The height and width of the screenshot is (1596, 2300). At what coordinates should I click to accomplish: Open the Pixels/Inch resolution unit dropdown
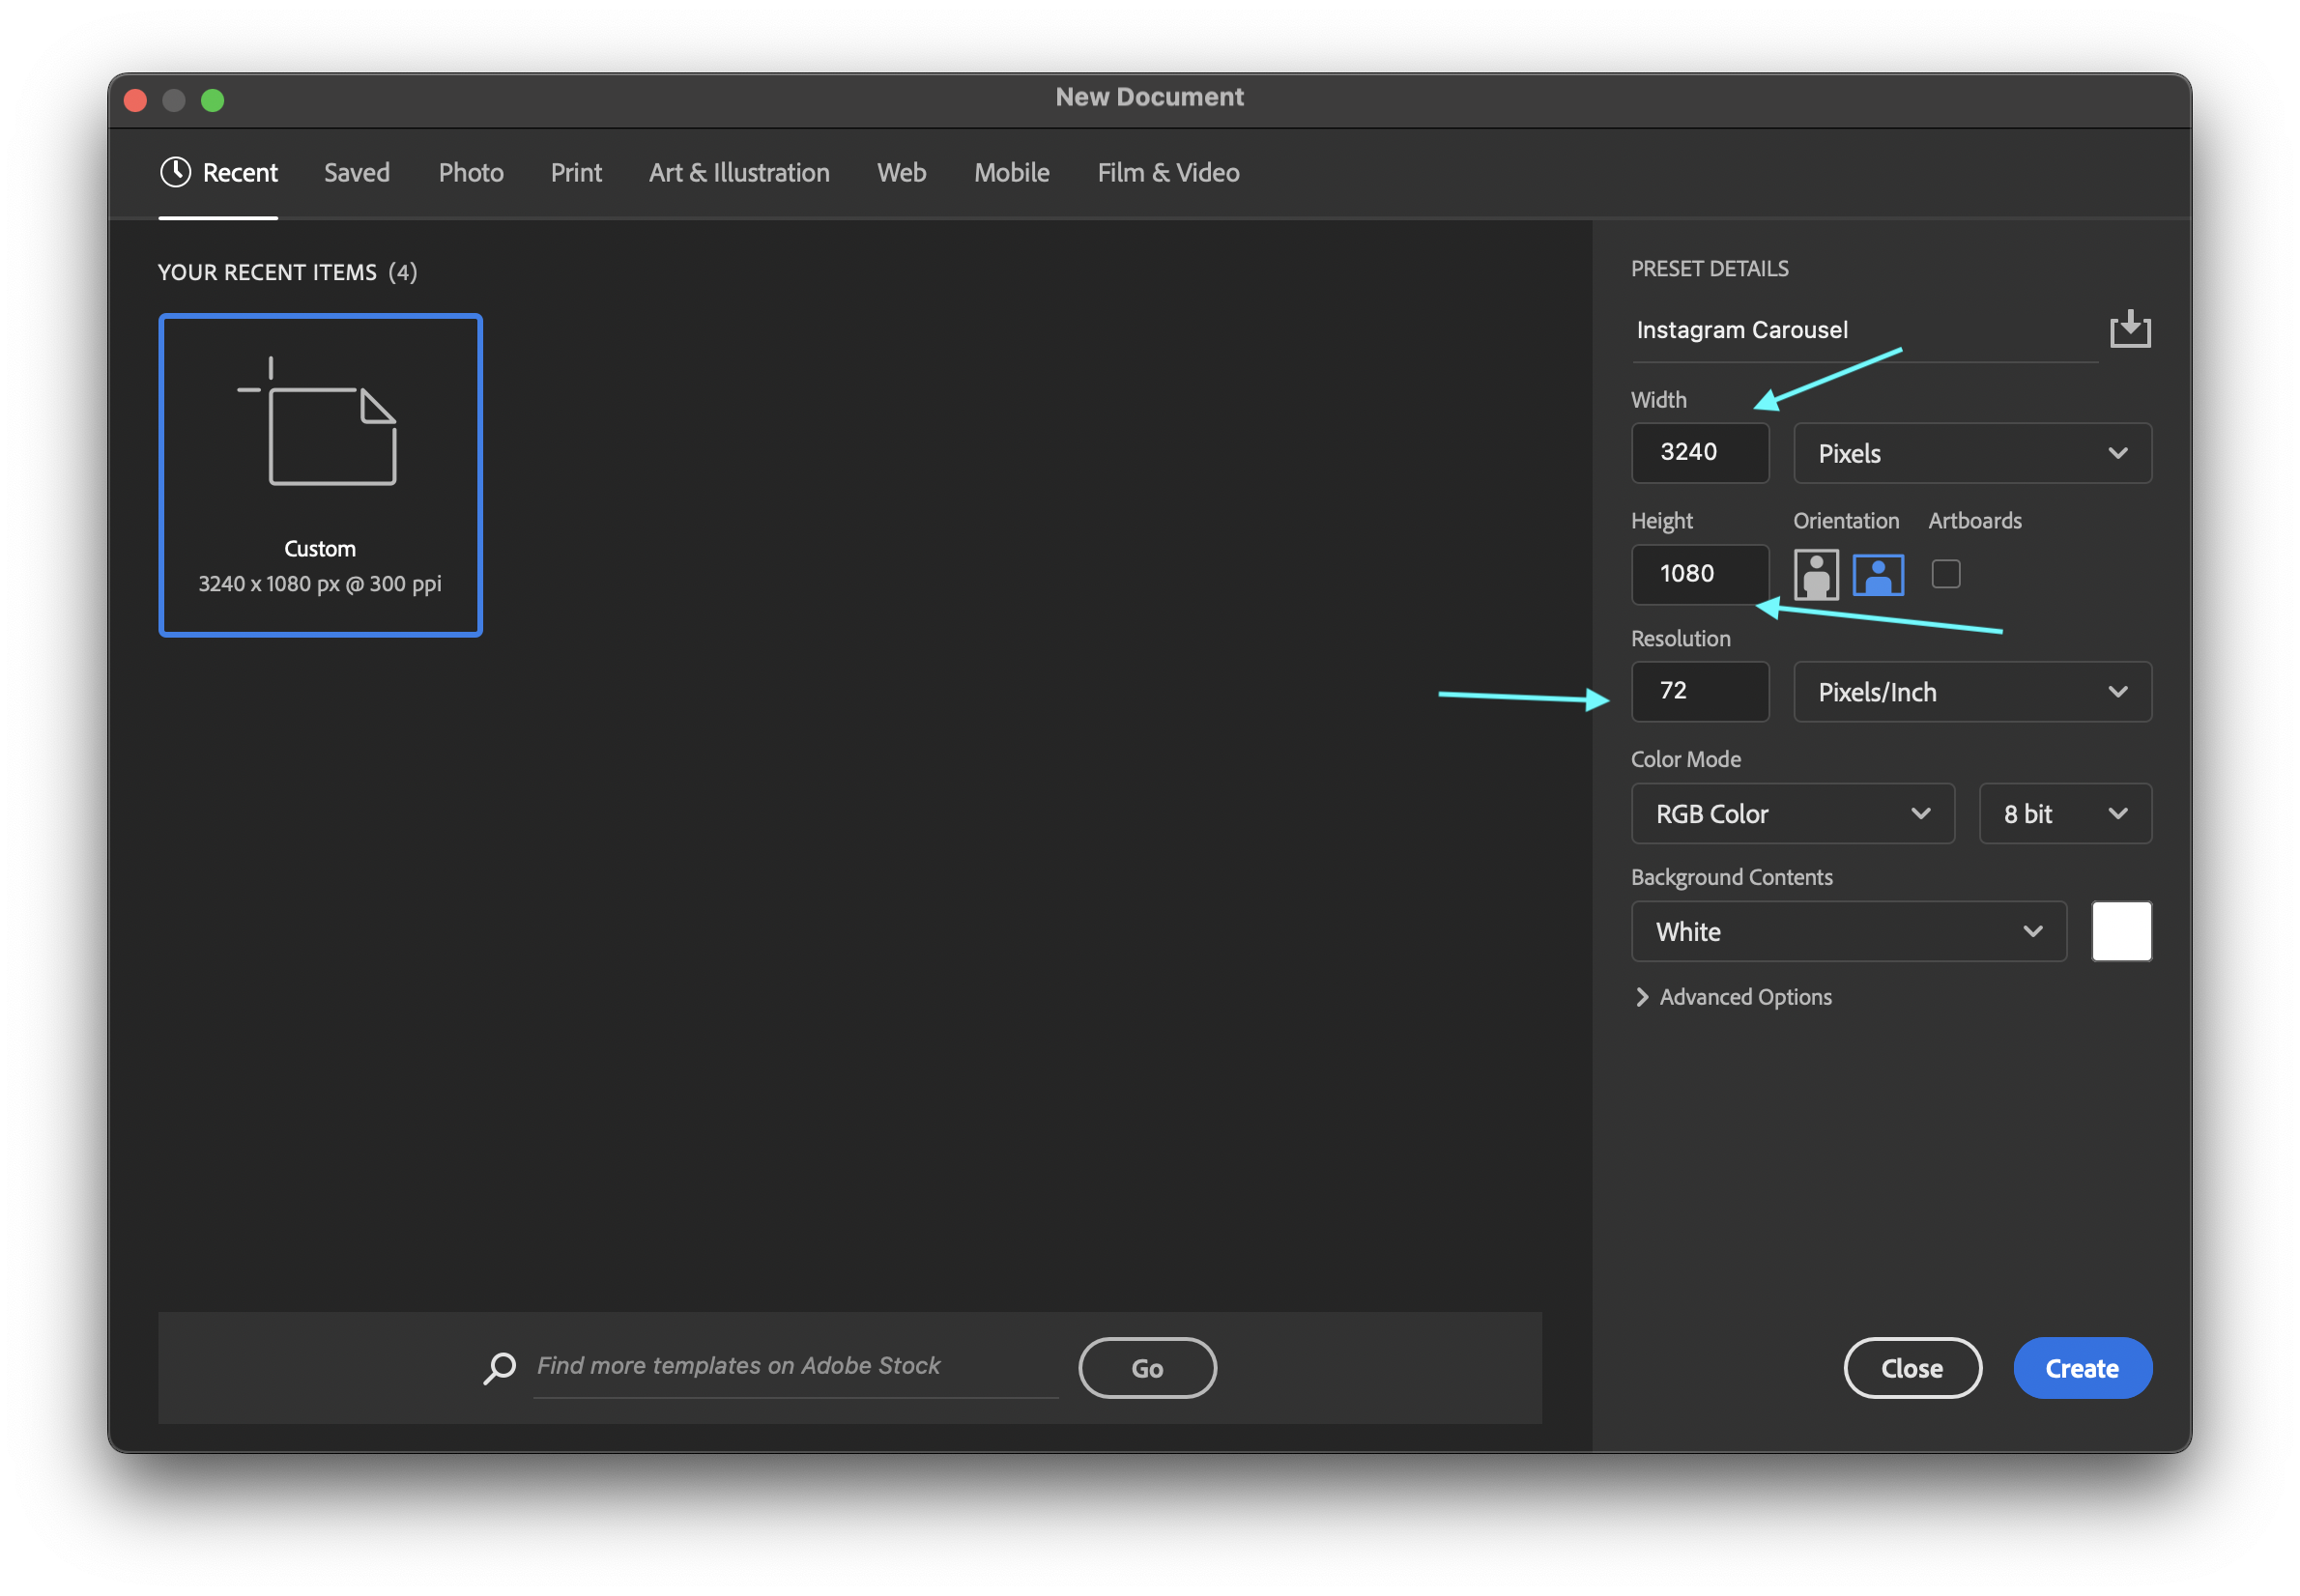tap(1971, 692)
